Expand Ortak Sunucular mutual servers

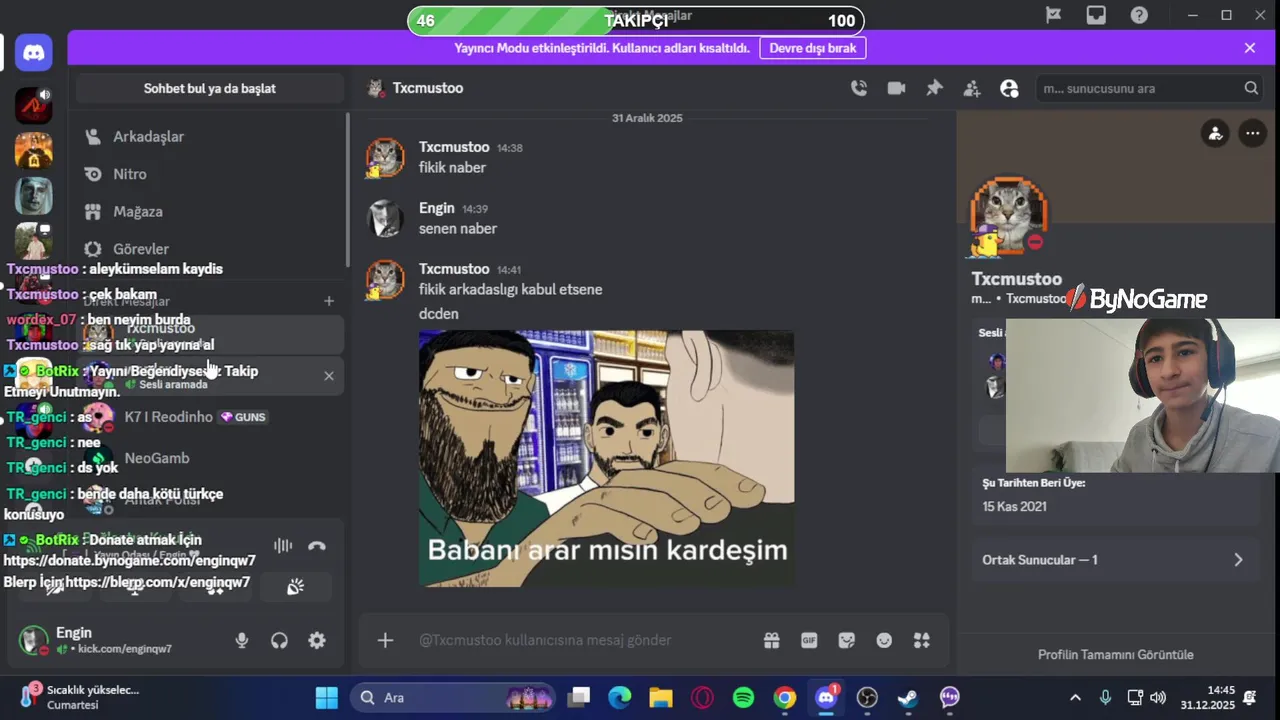tap(1115, 560)
